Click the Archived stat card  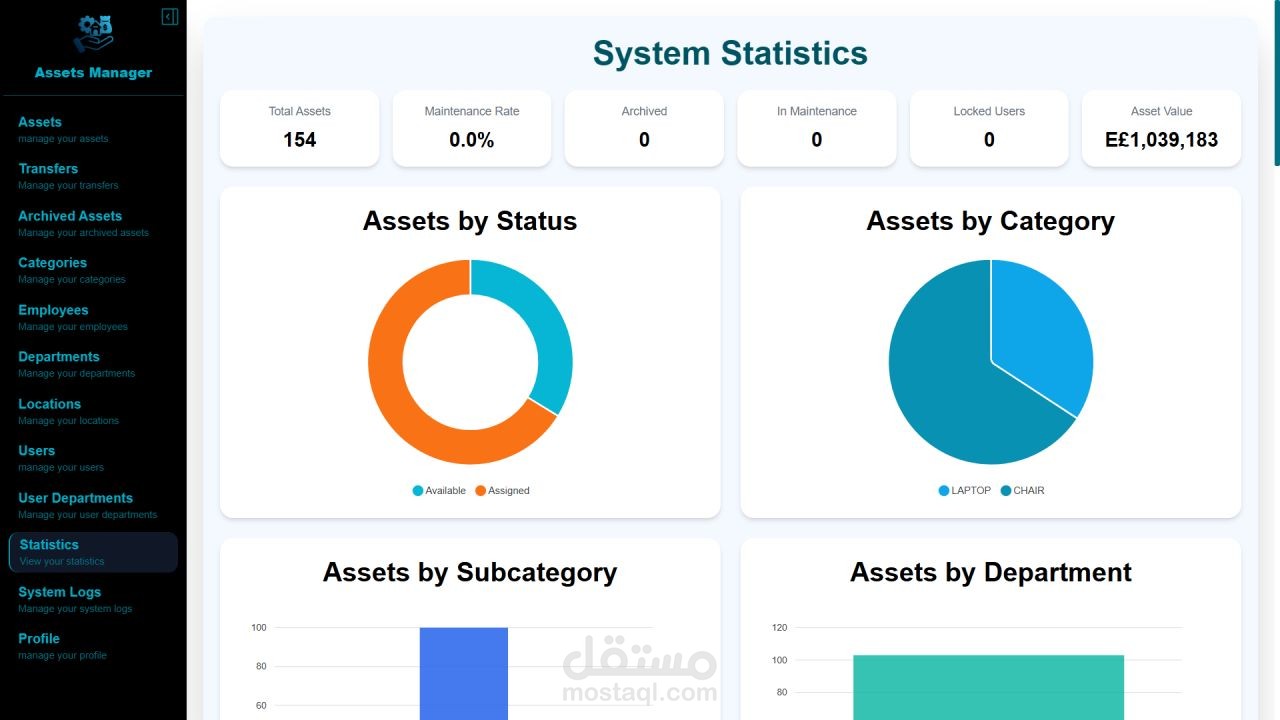pyautogui.click(x=644, y=128)
